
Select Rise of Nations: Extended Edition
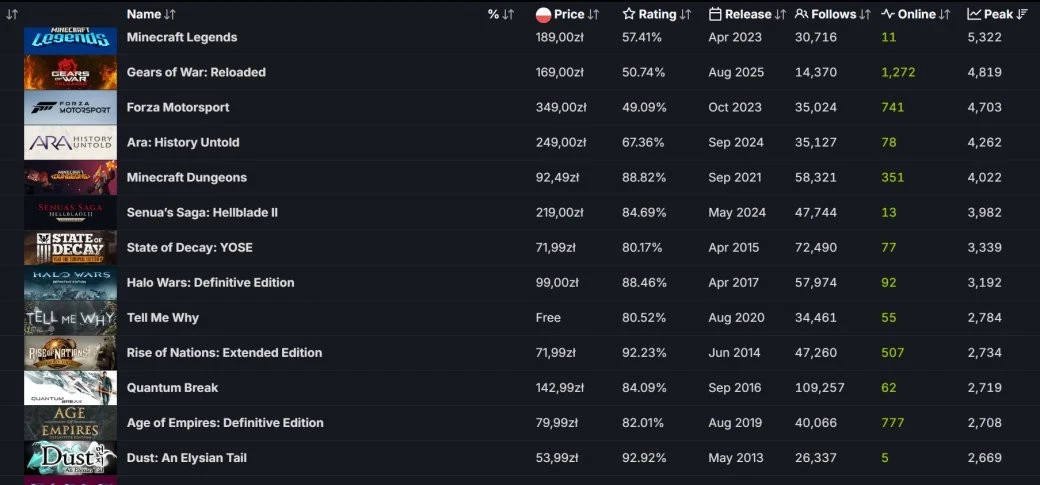(224, 352)
